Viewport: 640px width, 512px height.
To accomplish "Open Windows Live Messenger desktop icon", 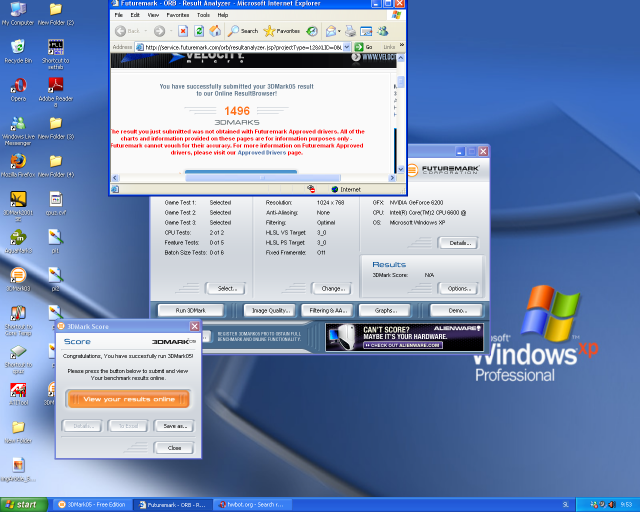I will click(x=18, y=131).
